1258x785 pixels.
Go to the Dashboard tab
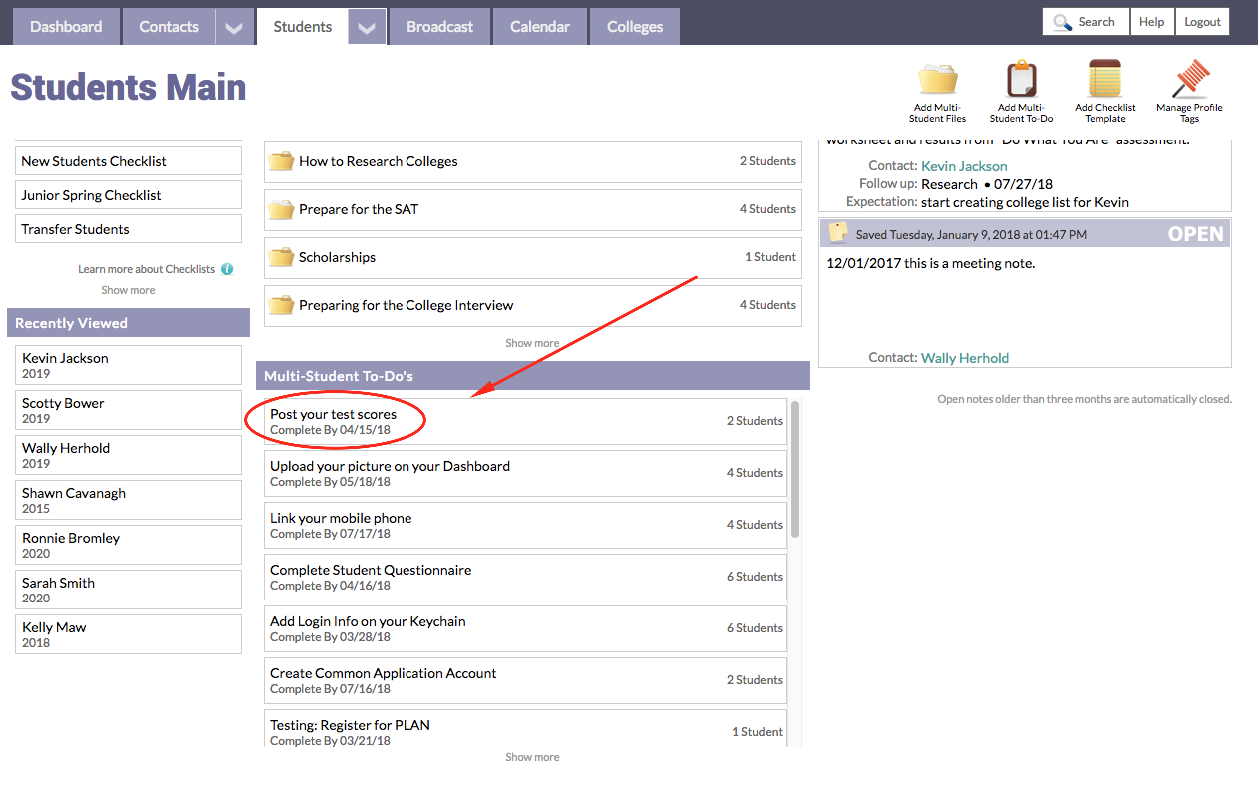(x=66, y=27)
